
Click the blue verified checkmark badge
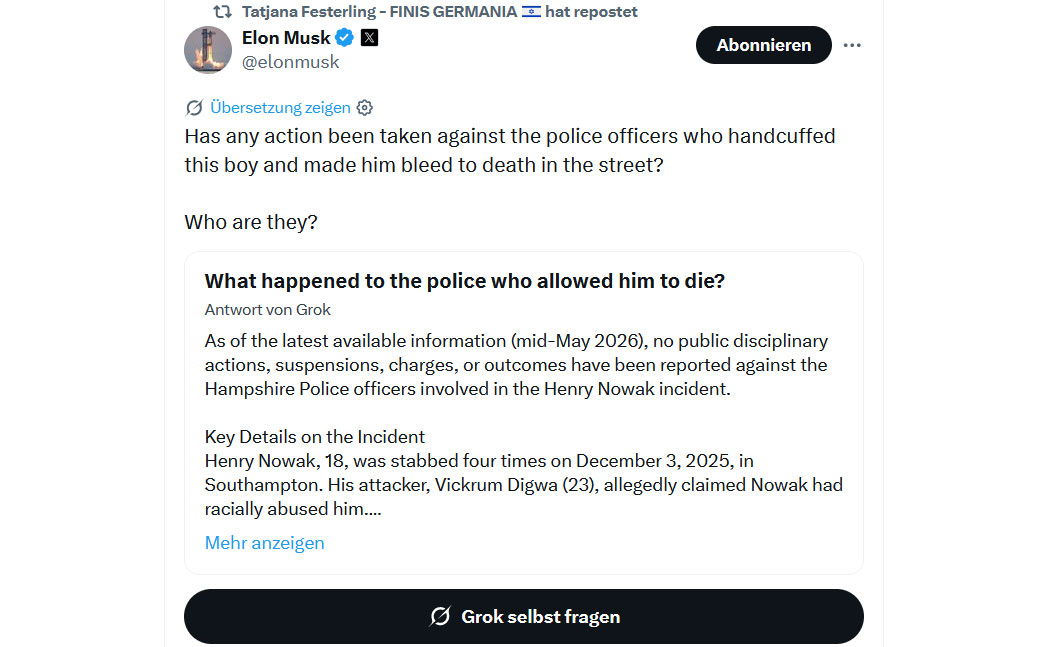tap(344, 38)
